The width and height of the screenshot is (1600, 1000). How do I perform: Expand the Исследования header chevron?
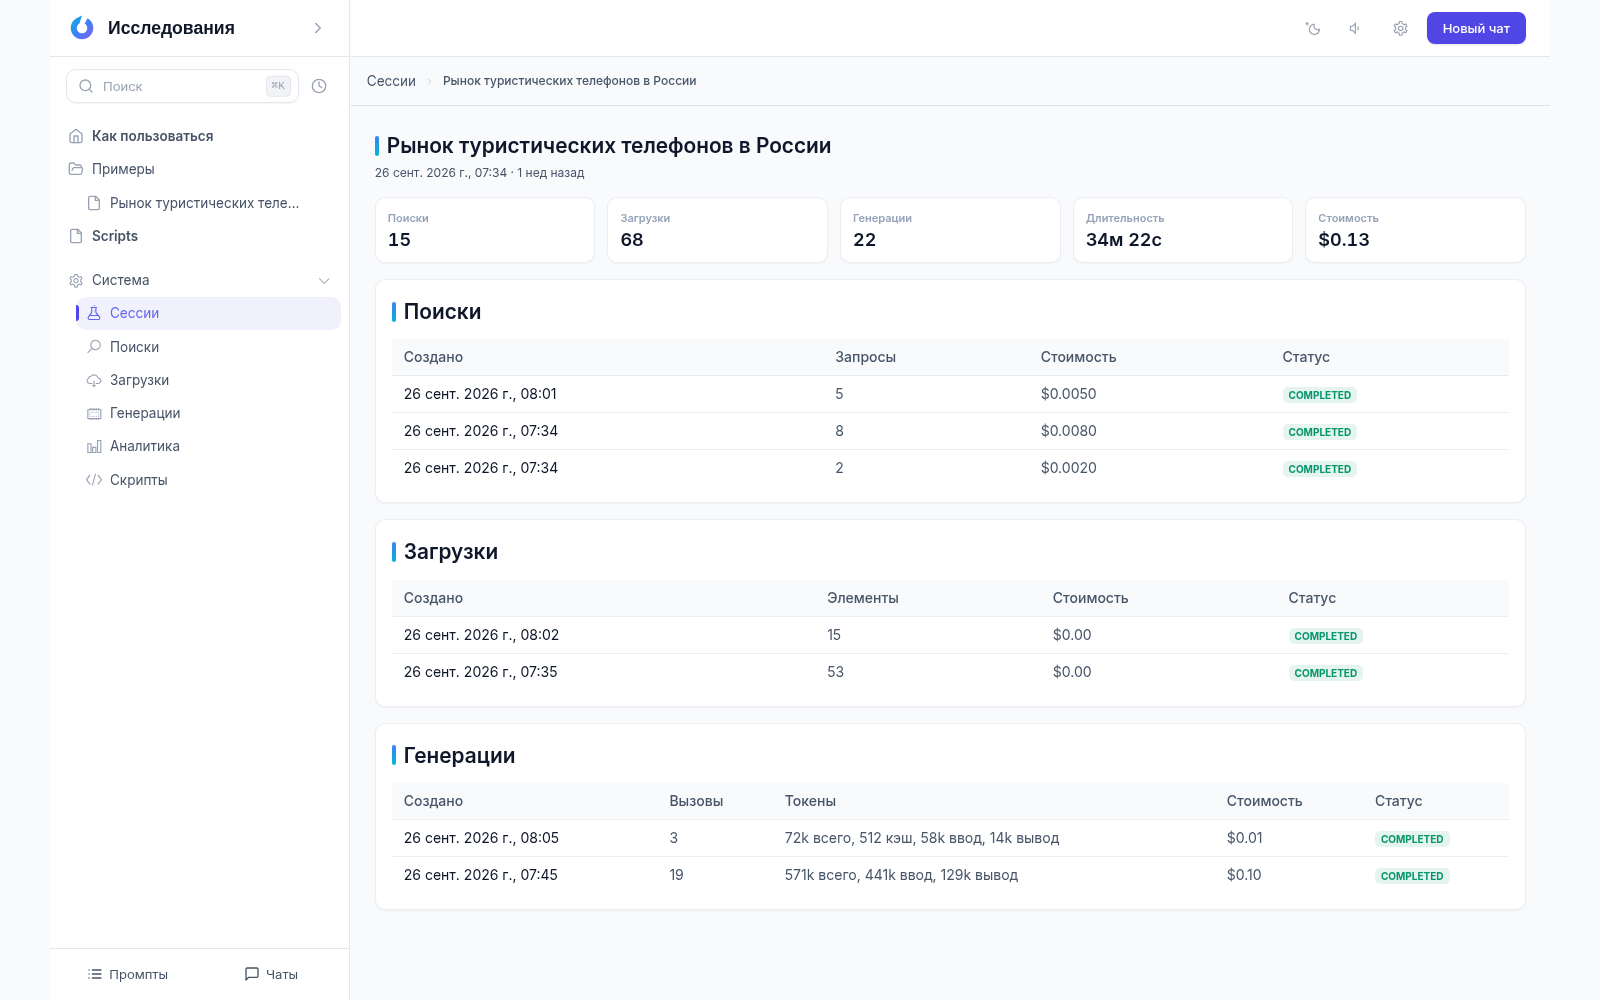pyautogui.click(x=318, y=28)
